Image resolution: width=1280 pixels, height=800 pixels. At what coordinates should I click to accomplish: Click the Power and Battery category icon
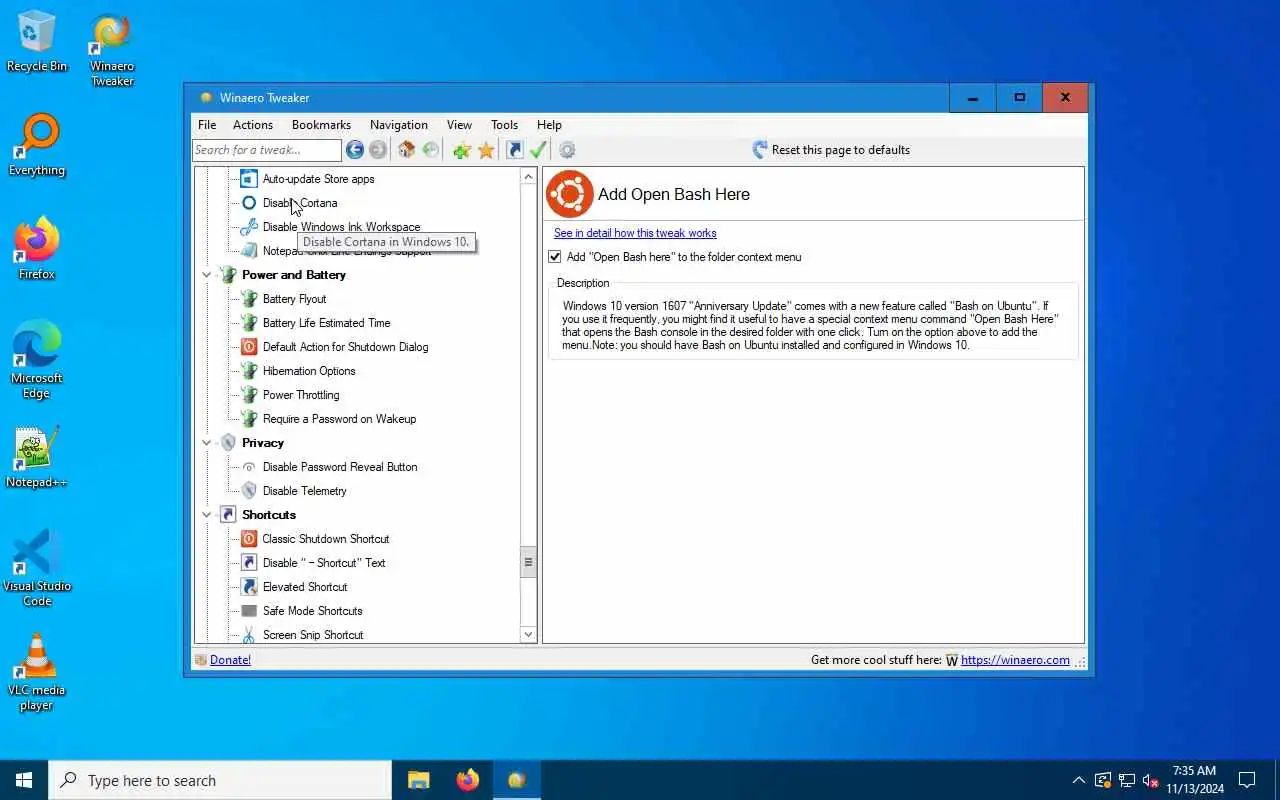(228, 275)
